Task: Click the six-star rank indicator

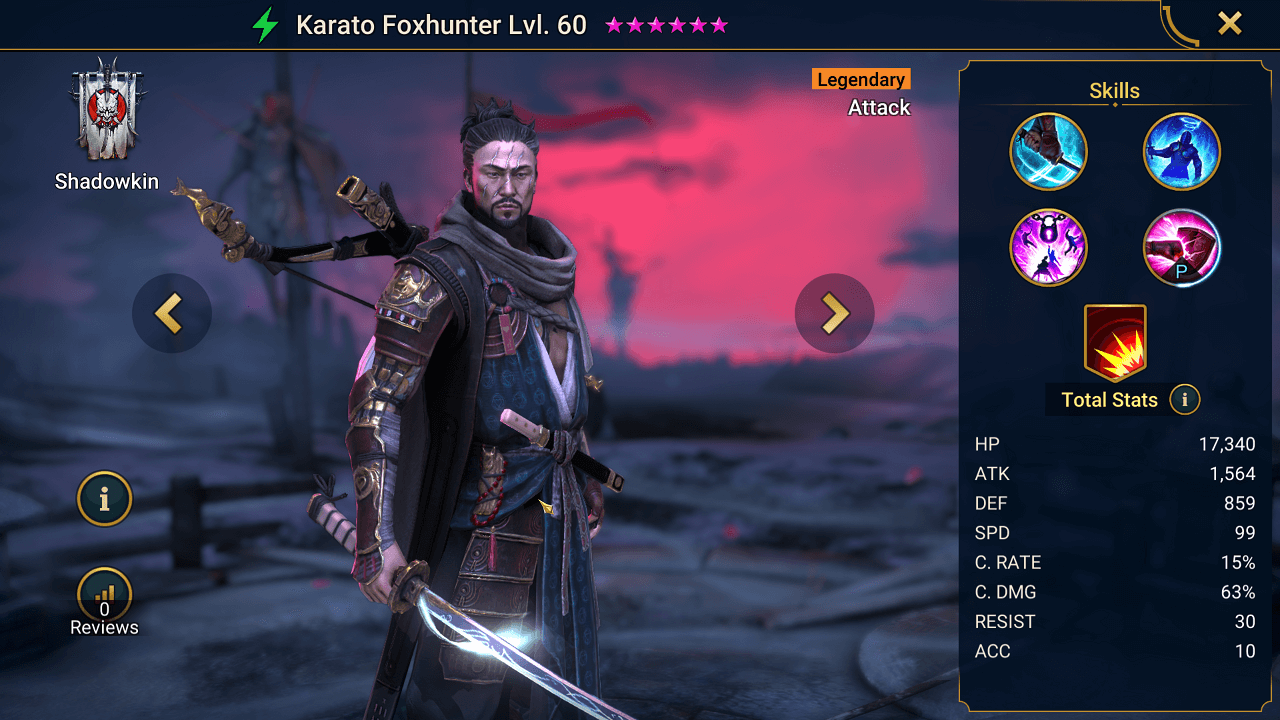Action: tap(666, 25)
